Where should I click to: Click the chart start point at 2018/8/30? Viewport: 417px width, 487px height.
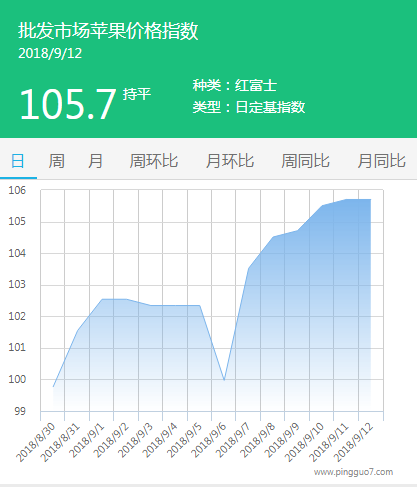click(x=53, y=387)
